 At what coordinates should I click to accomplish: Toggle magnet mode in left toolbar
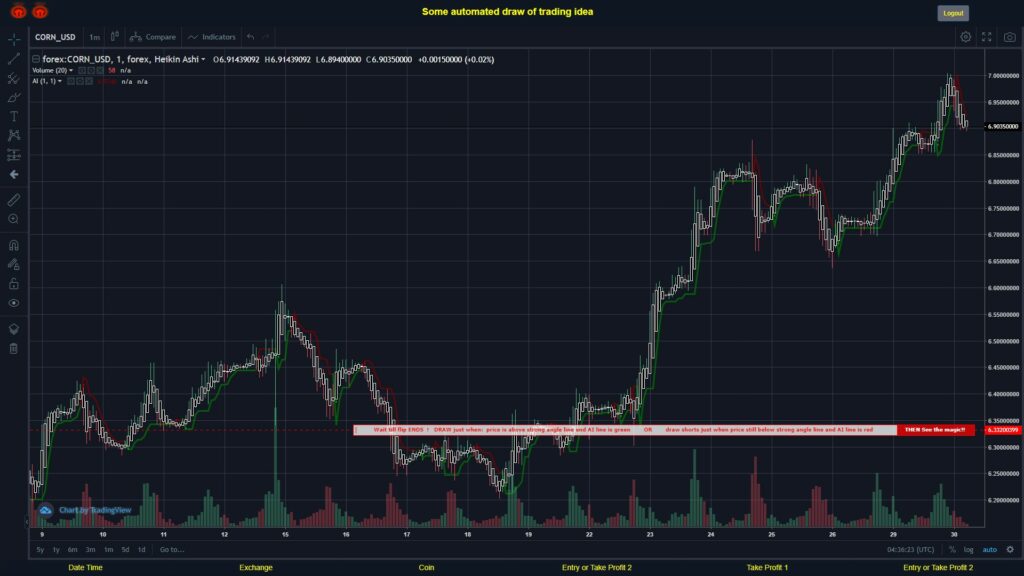[x=14, y=245]
